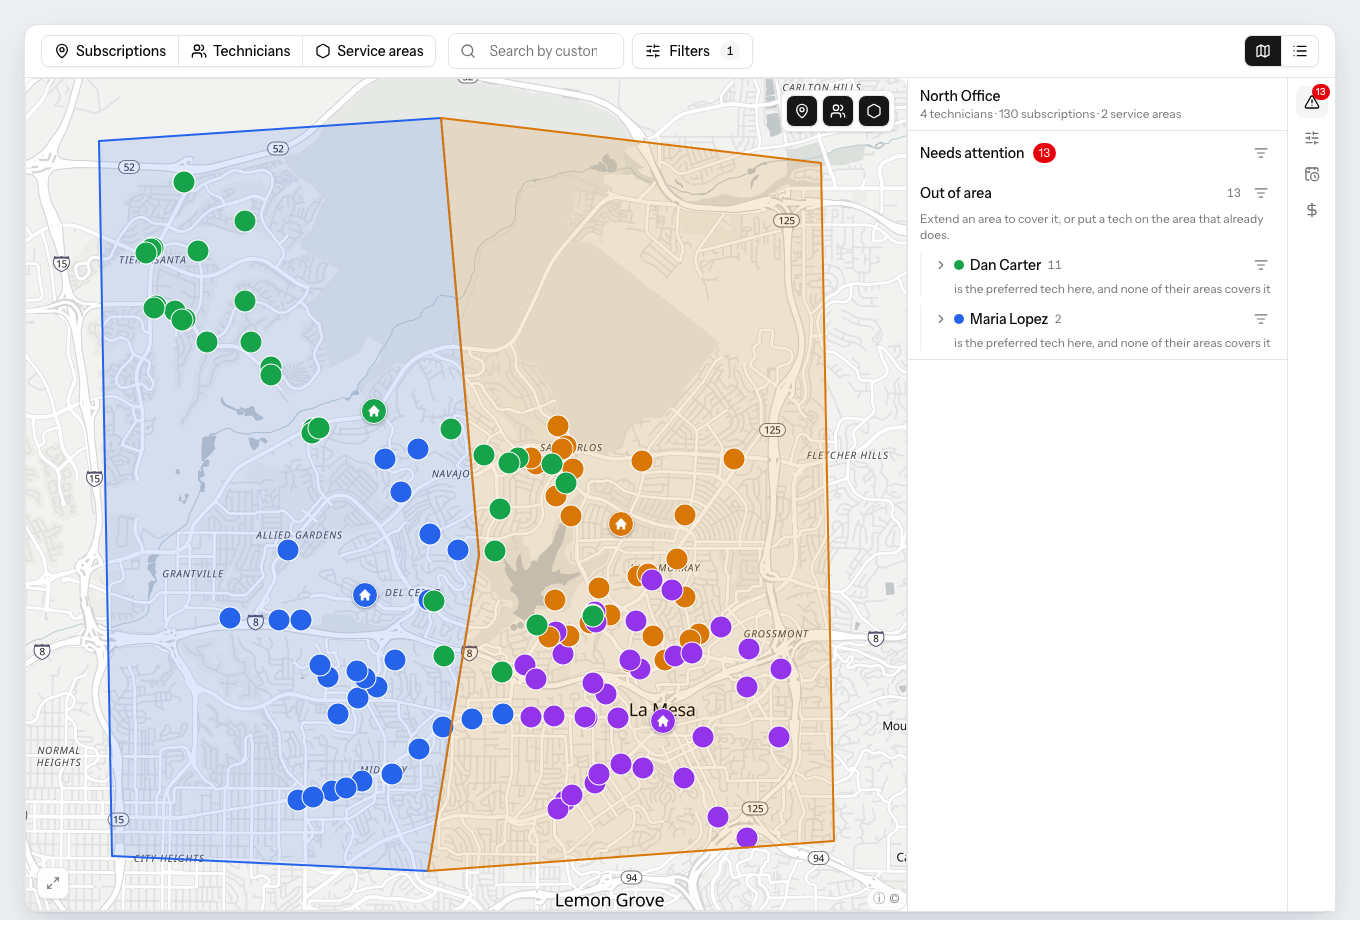Click green technician home marker
The width and height of the screenshot is (1360, 936).
click(x=374, y=411)
